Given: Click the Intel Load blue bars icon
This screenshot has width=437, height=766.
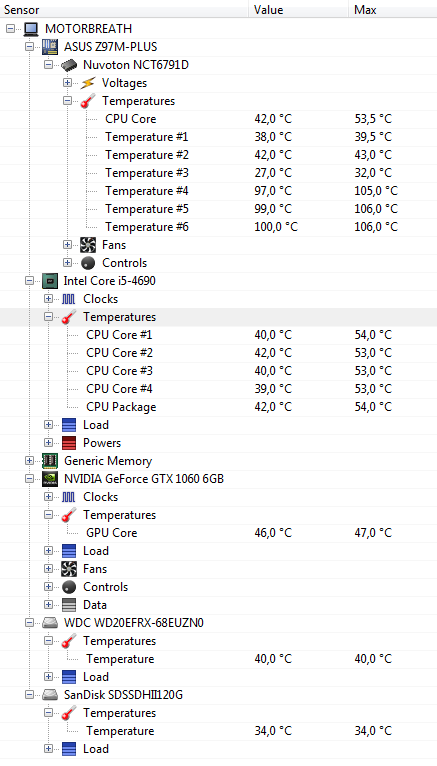Looking at the screenshot, I should (69, 425).
